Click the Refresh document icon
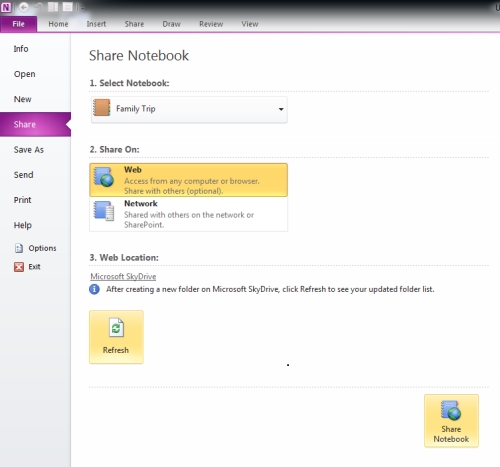500x467 pixels. (x=116, y=328)
